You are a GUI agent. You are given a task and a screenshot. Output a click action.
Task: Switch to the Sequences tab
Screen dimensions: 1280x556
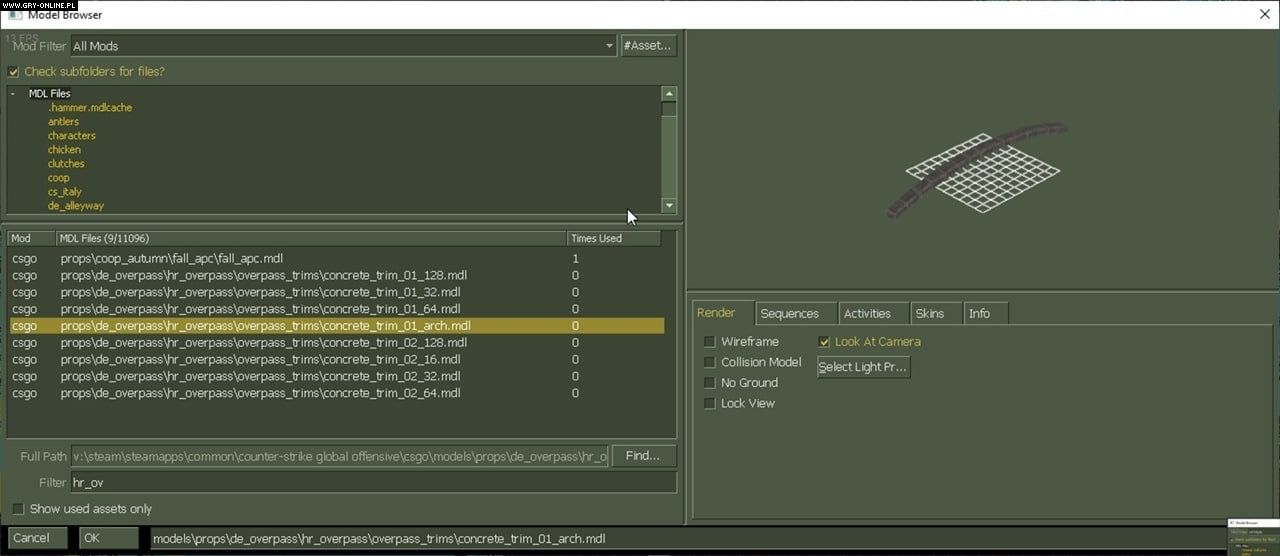click(789, 313)
